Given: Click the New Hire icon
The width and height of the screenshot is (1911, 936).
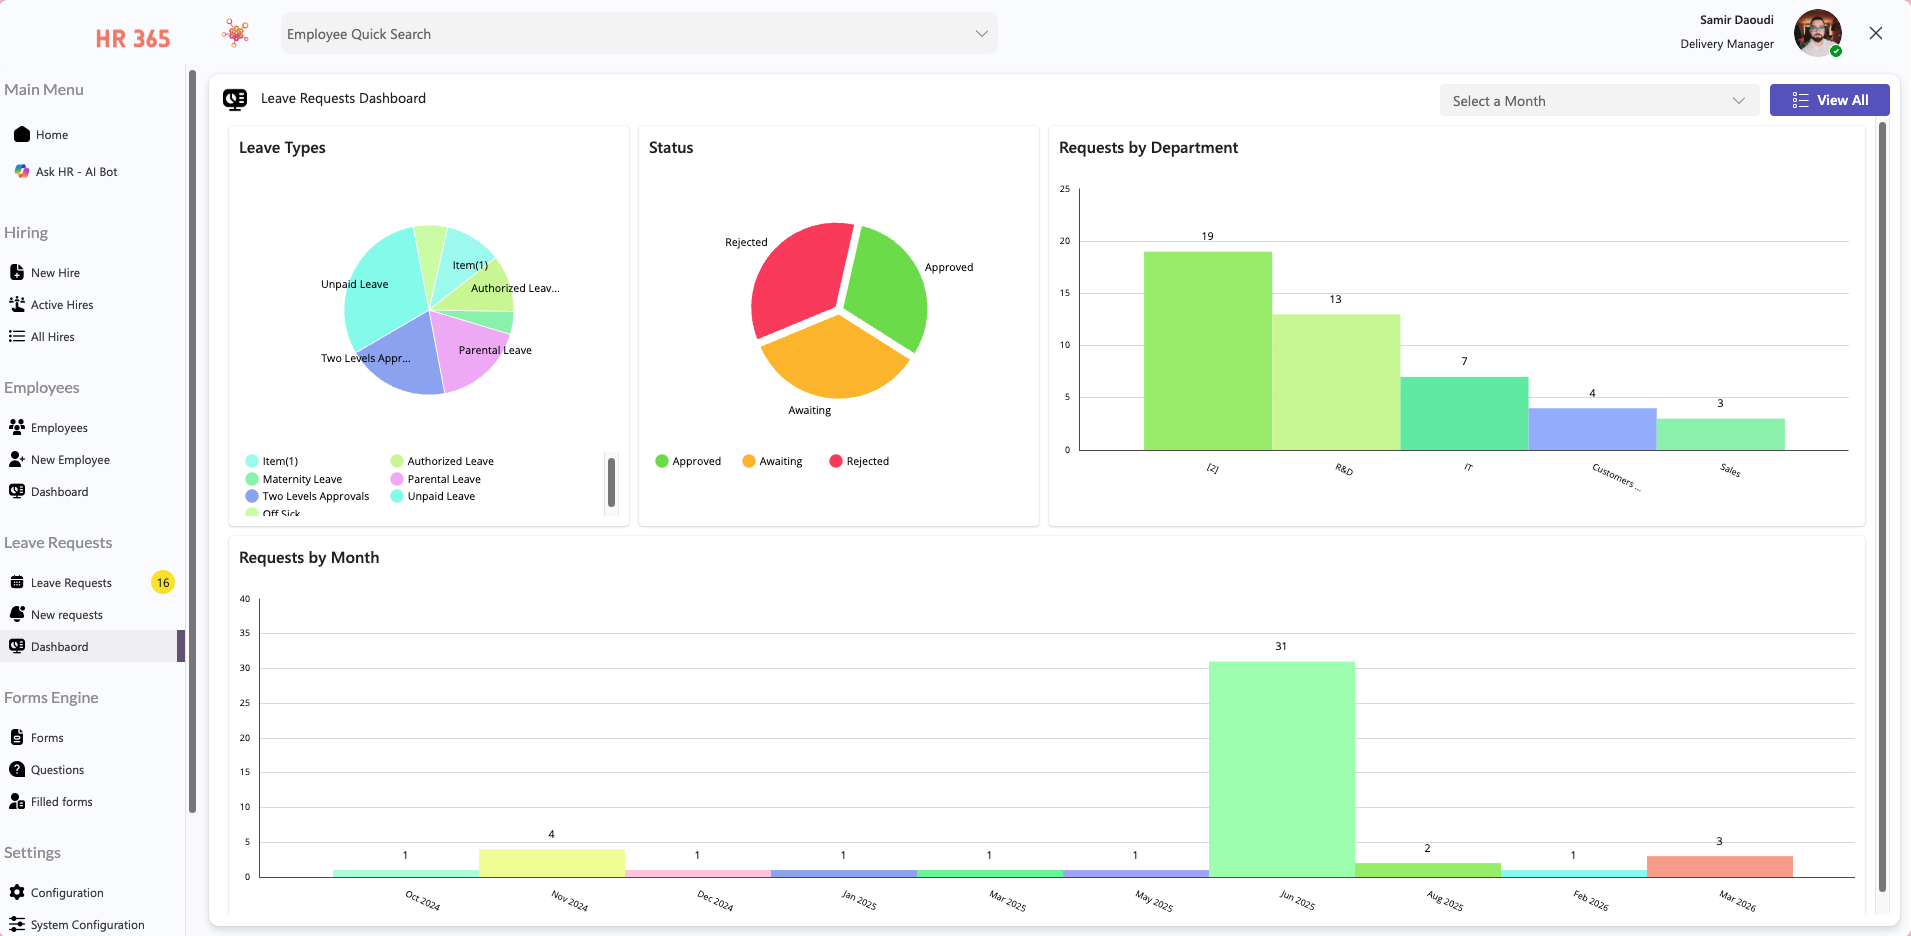Looking at the screenshot, I should pyautogui.click(x=17, y=271).
